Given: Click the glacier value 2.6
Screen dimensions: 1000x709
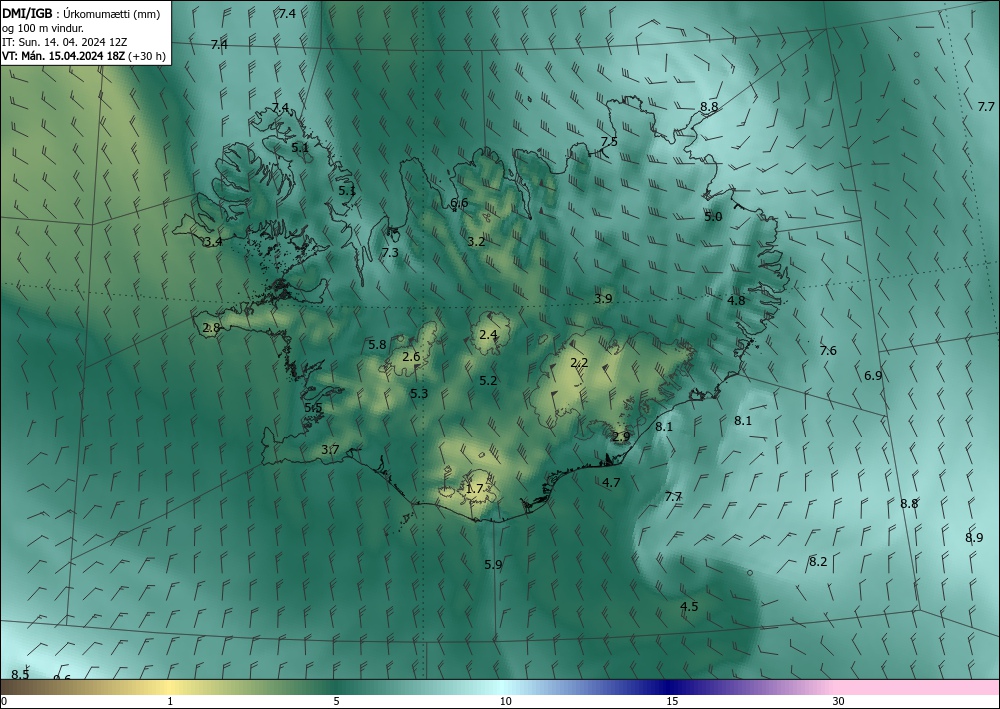Looking at the screenshot, I should (411, 356).
